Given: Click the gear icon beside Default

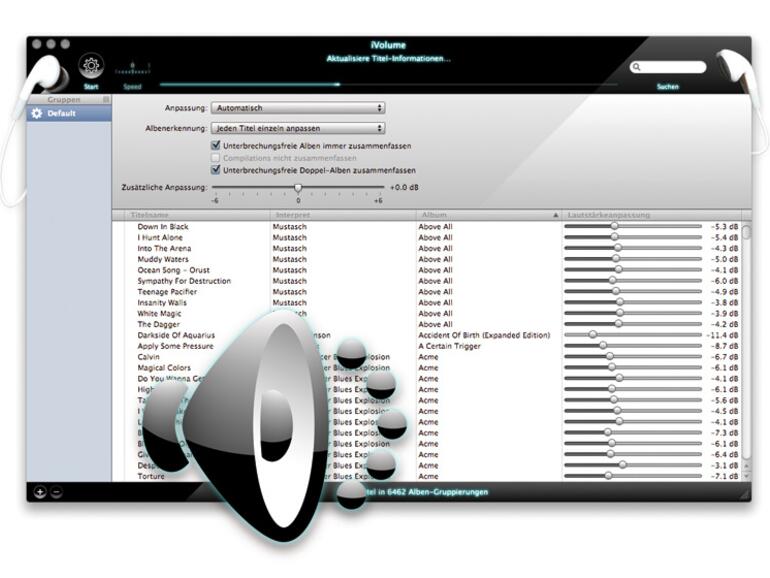Looking at the screenshot, I should point(37,113).
